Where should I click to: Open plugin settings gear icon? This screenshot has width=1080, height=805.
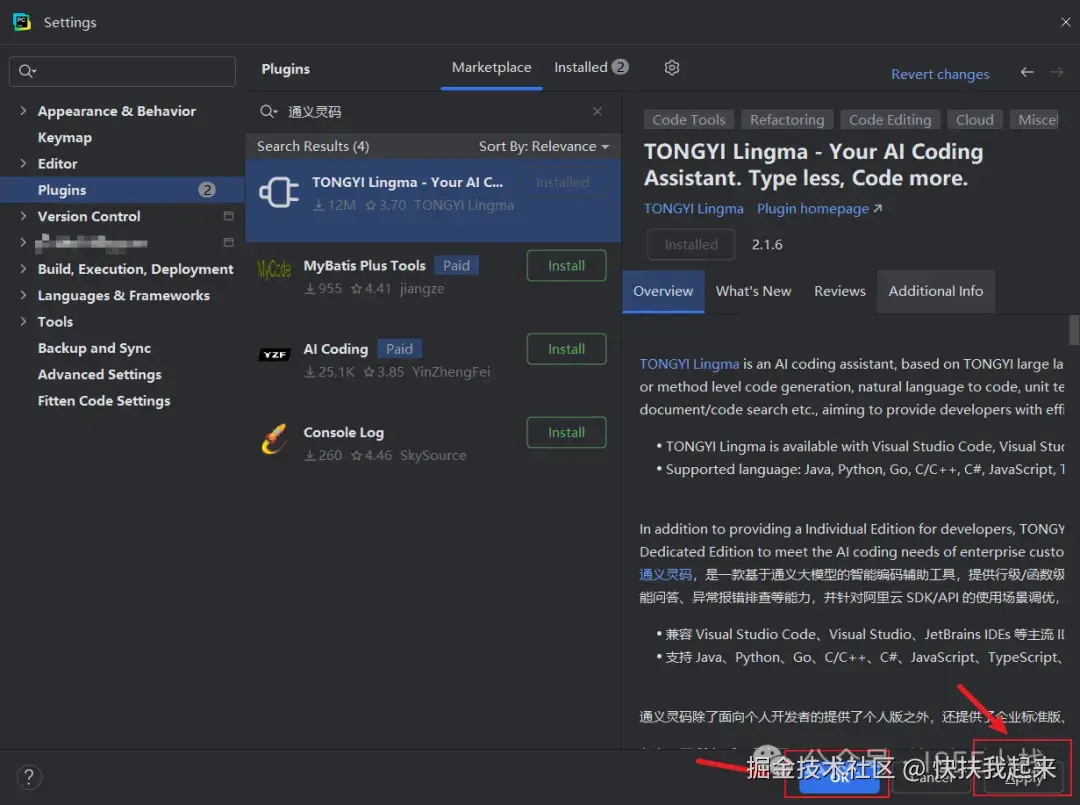672,67
